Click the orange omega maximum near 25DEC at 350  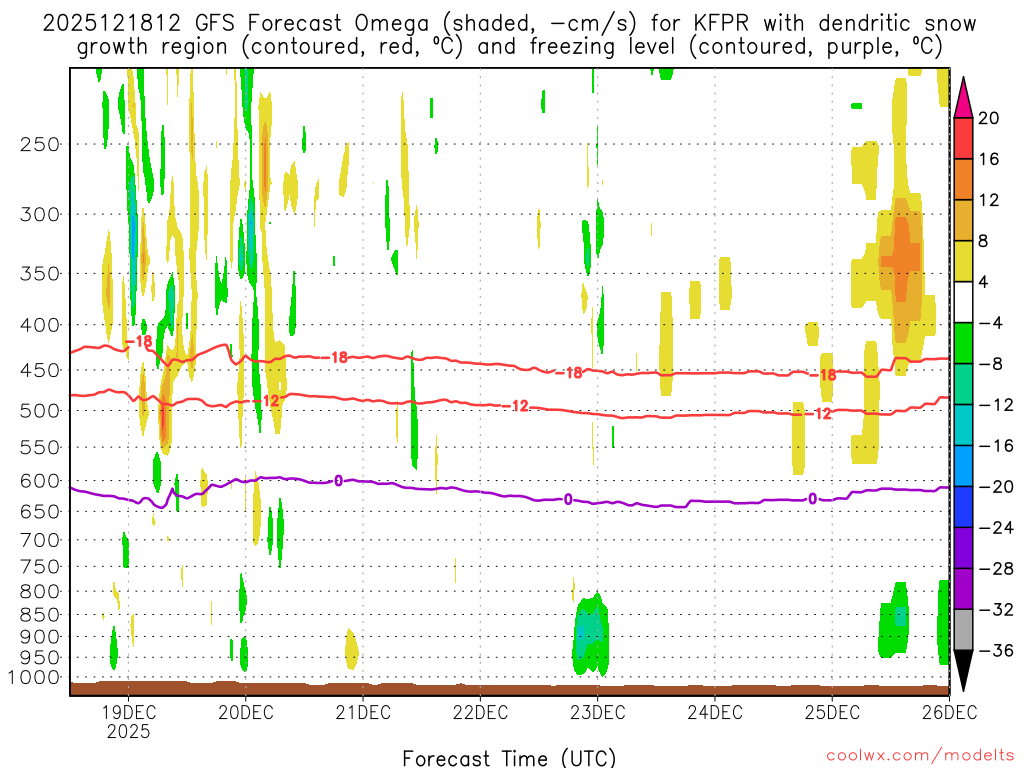tap(901, 258)
